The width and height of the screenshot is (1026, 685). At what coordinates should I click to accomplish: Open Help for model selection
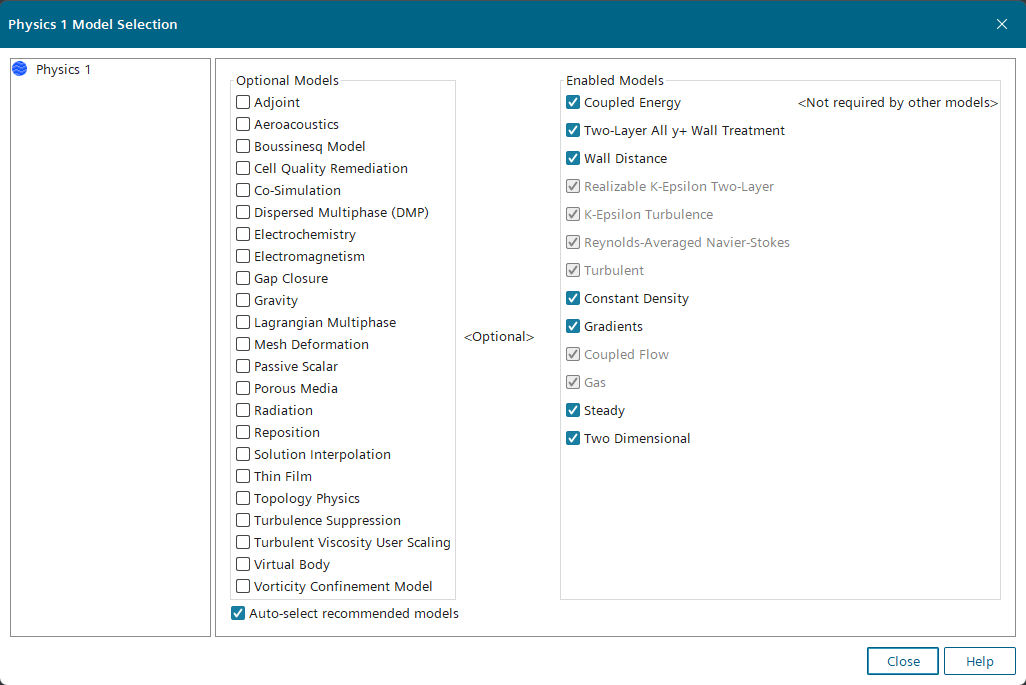980,661
